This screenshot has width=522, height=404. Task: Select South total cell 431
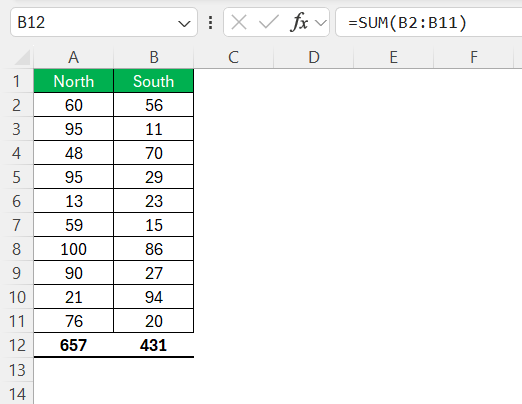click(154, 345)
